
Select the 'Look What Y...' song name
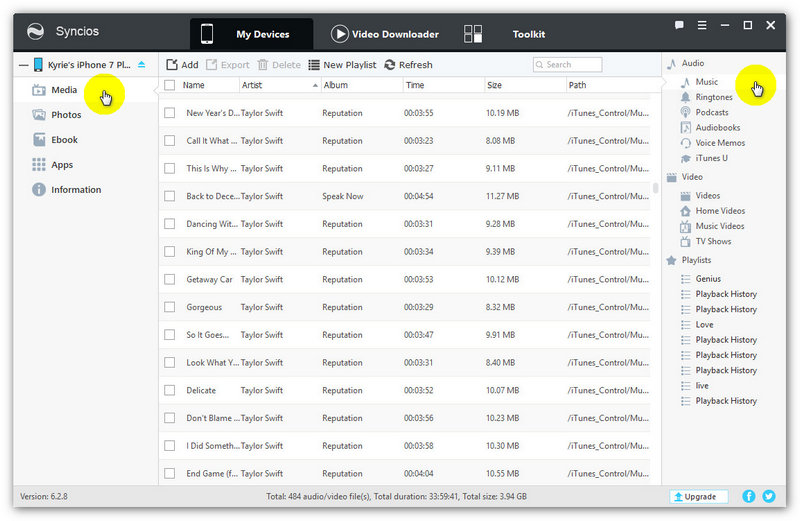[212, 362]
